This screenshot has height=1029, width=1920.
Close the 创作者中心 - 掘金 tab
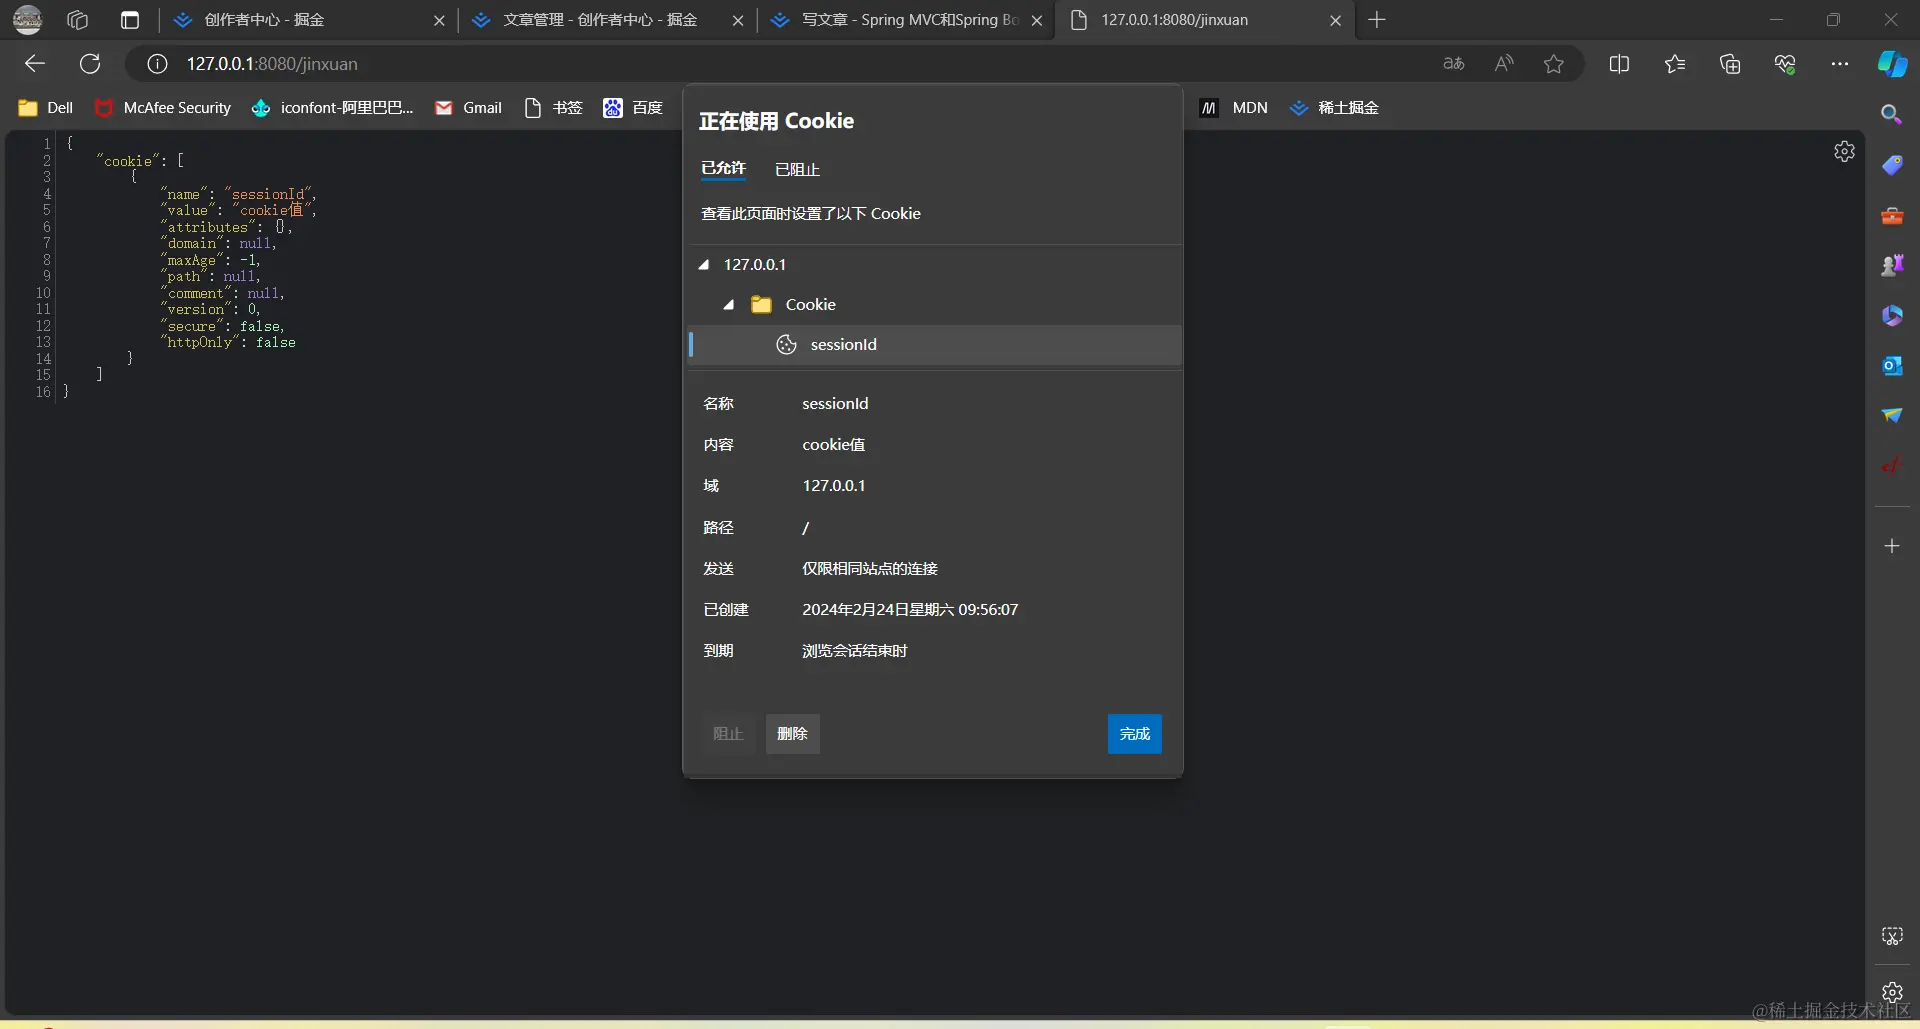point(439,20)
